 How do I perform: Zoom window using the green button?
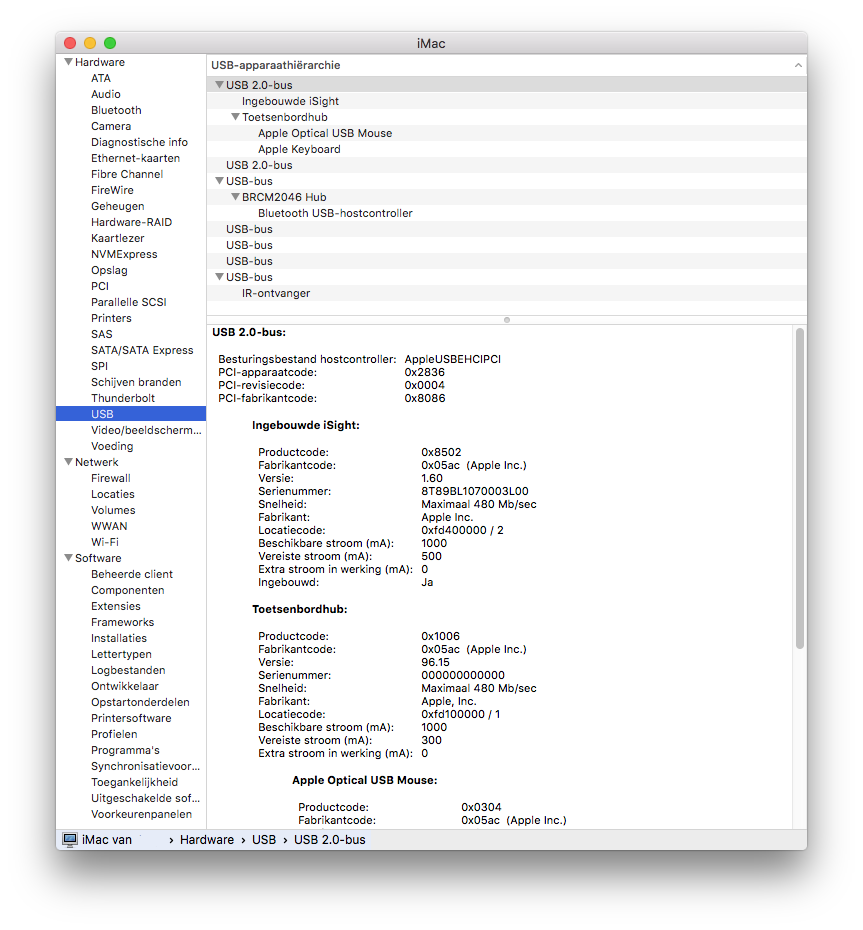tap(110, 43)
